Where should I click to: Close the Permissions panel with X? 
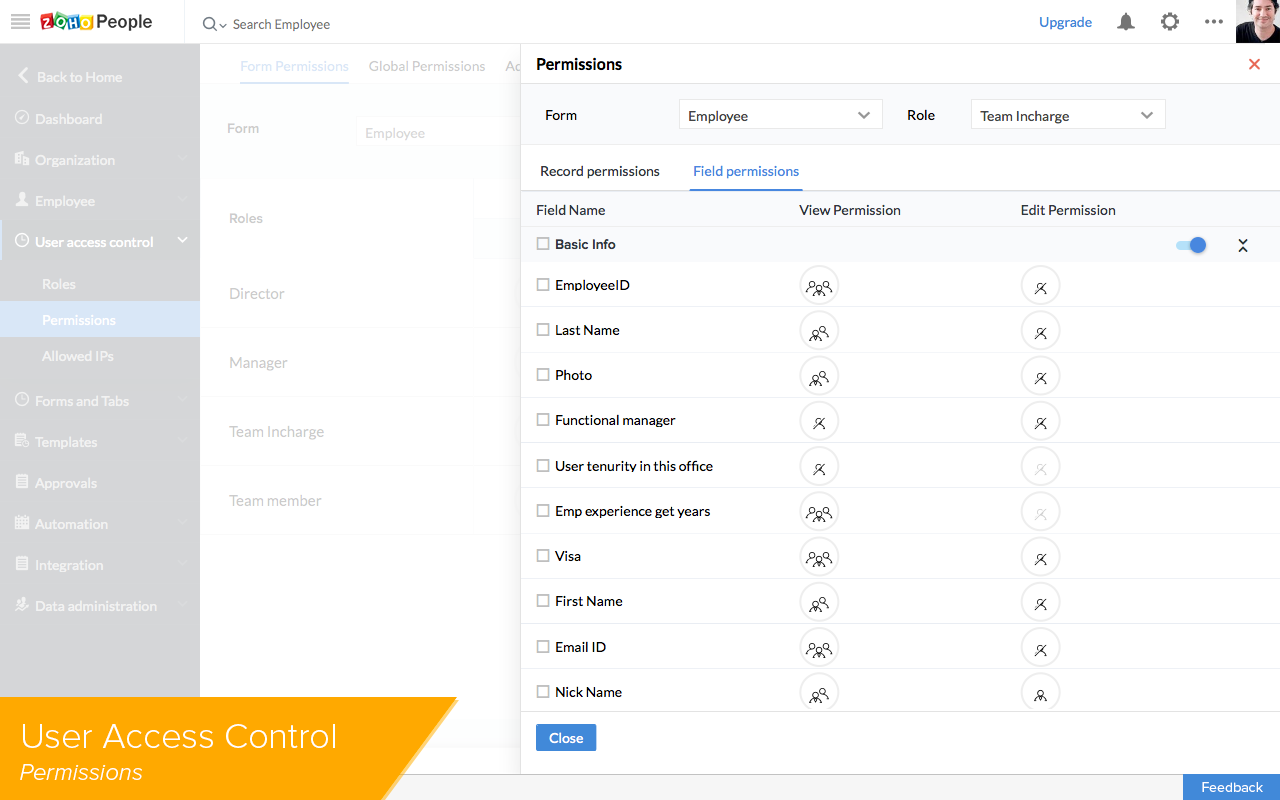(1254, 64)
